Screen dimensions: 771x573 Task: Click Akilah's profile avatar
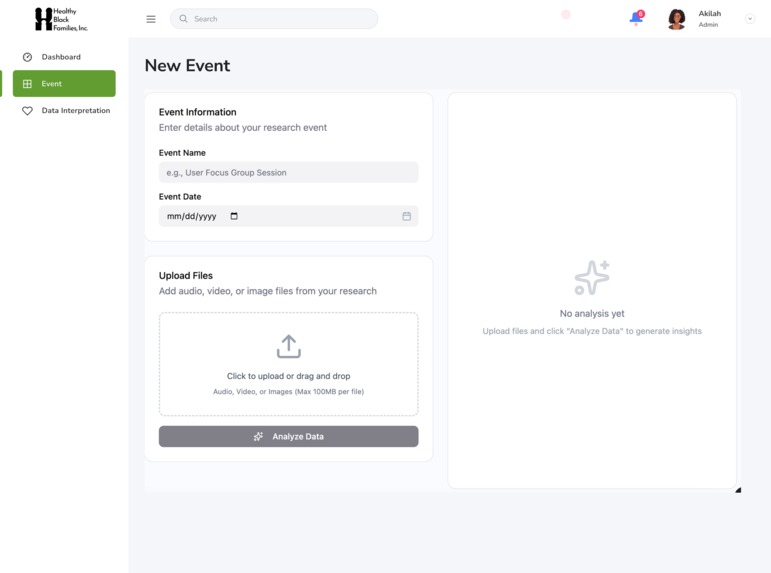click(677, 19)
